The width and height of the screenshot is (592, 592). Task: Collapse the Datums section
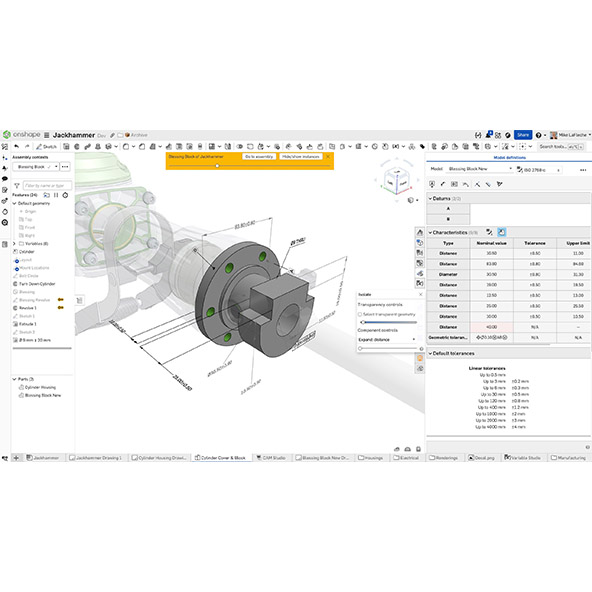[x=430, y=198]
